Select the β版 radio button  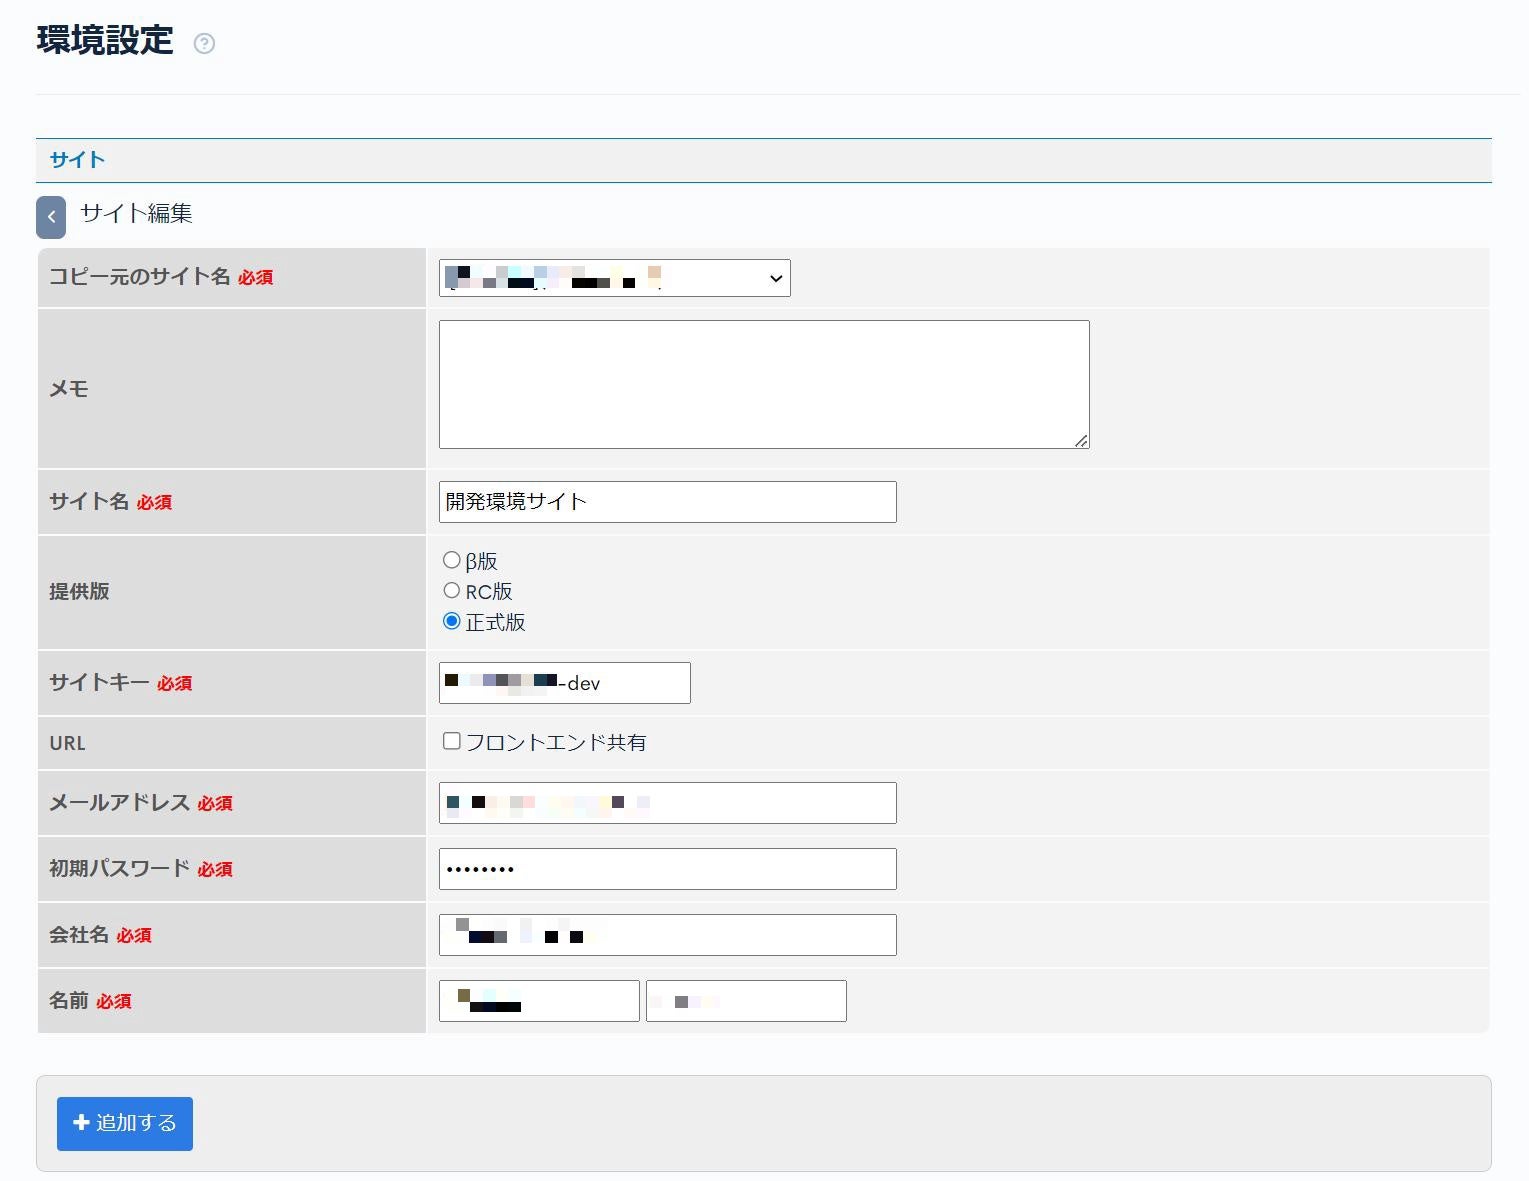[452, 560]
